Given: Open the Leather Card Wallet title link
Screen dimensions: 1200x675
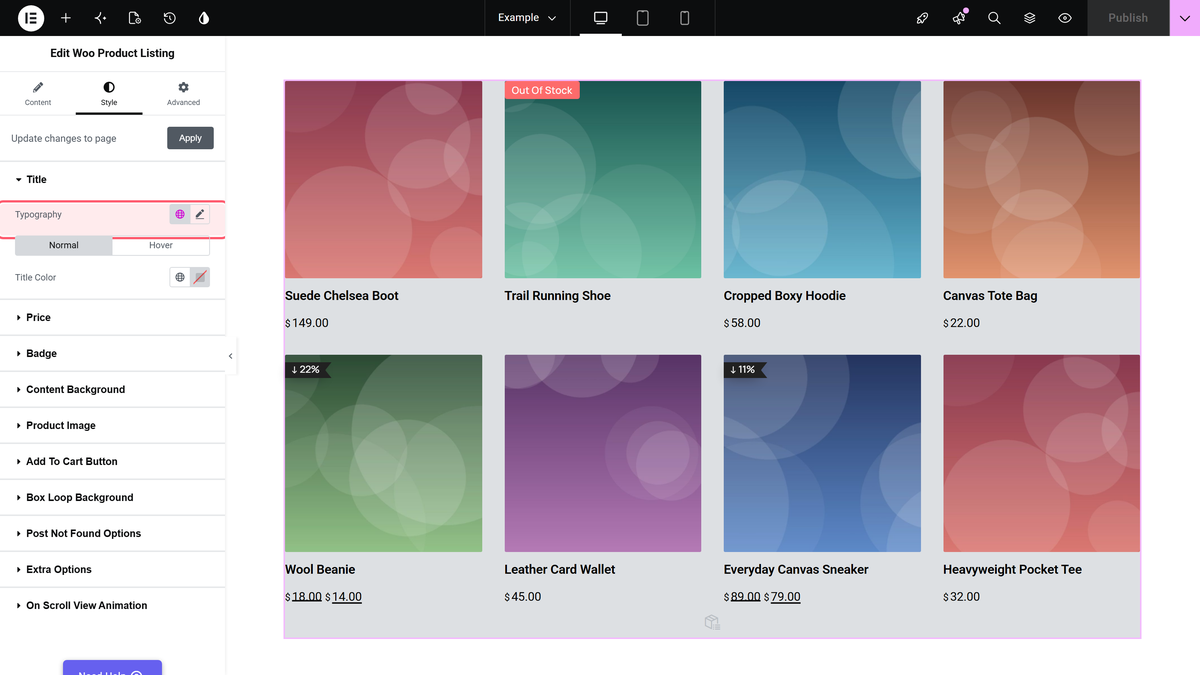Looking at the screenshot, I should pos(560,569).
